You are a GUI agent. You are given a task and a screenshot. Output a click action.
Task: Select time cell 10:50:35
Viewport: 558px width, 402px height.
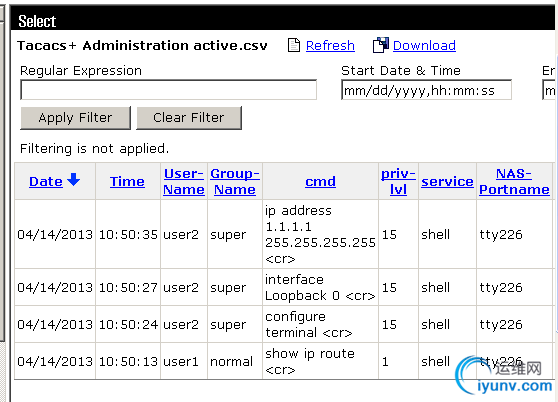tap(128, 234)
